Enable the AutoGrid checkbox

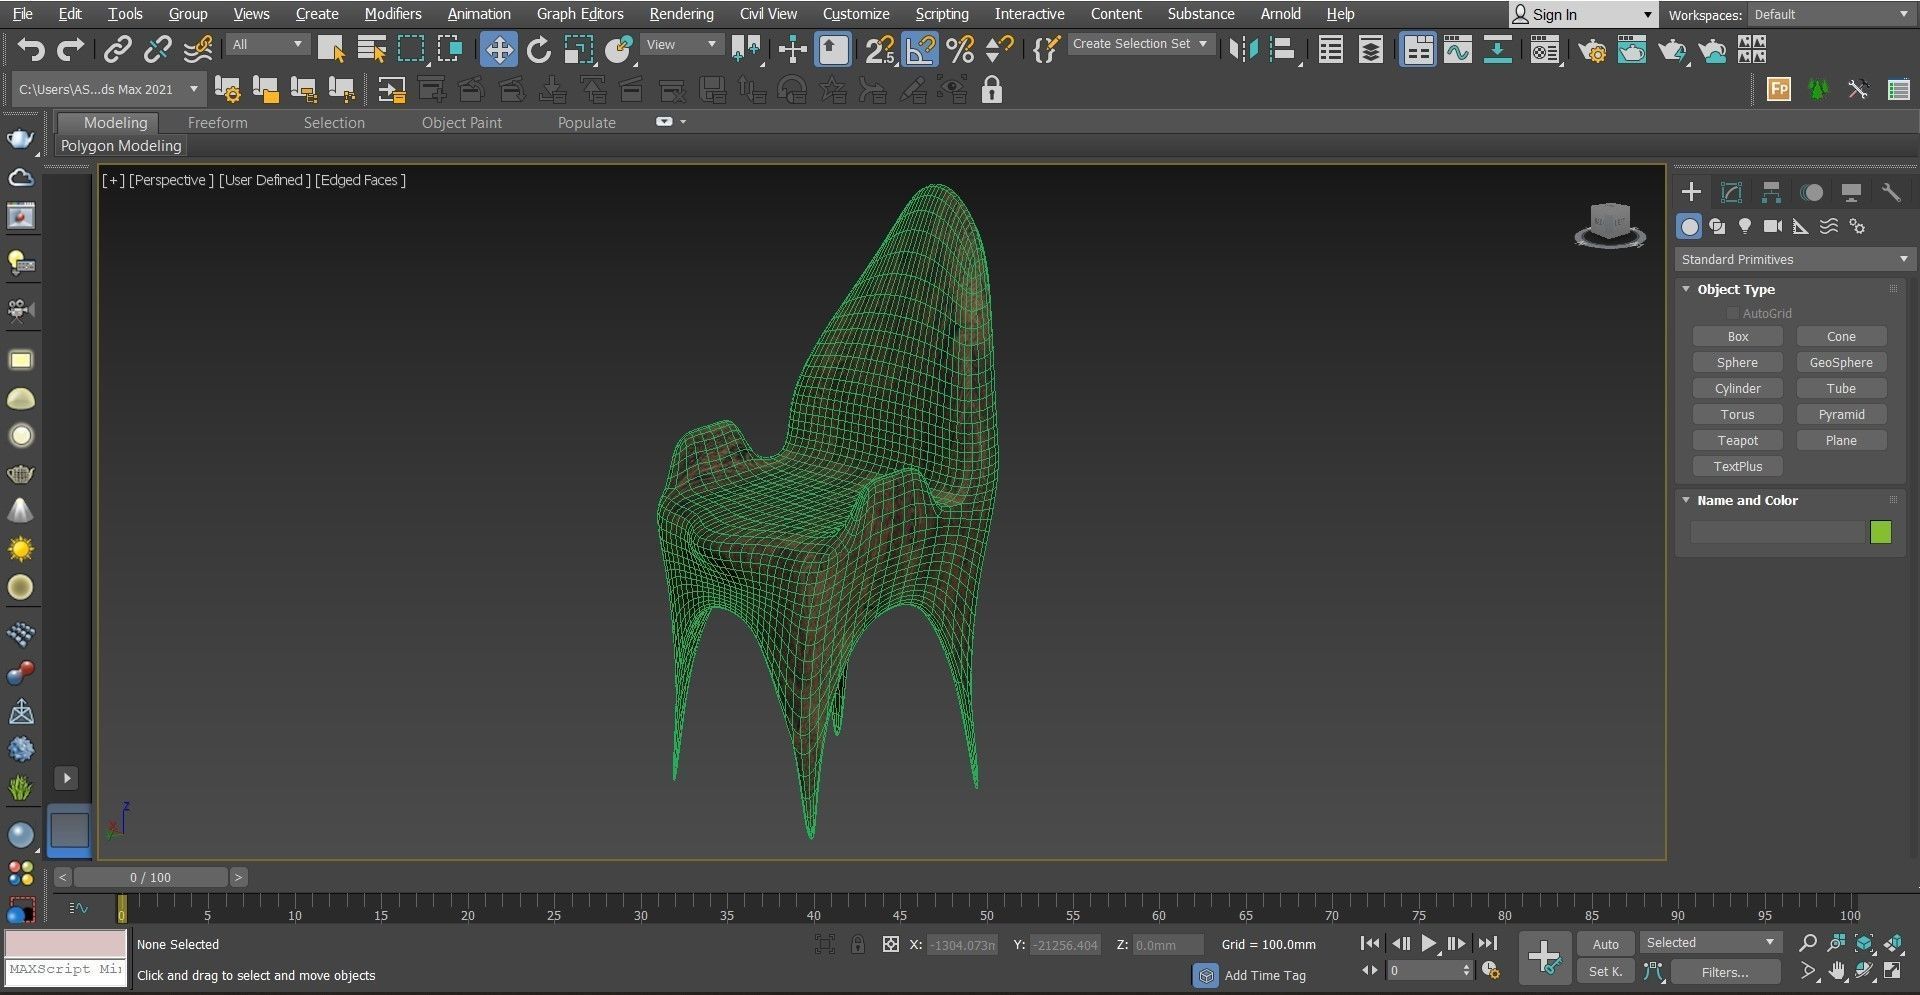click(x=1733, y=313)
